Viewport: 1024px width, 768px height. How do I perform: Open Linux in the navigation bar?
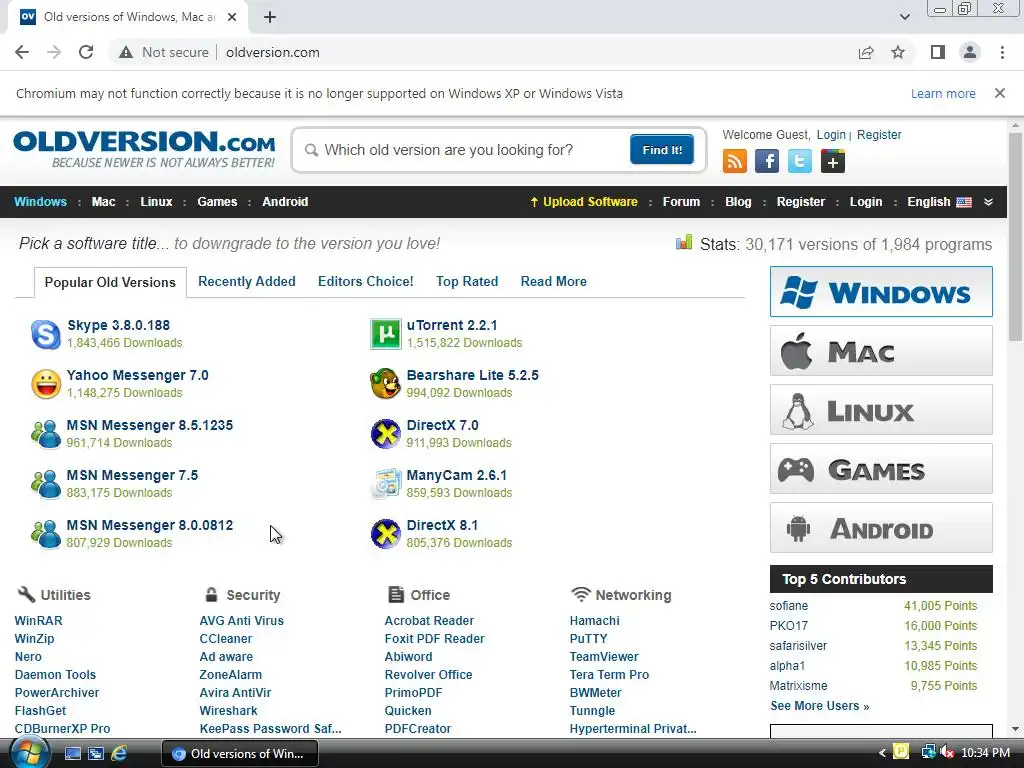click(156, 202)
